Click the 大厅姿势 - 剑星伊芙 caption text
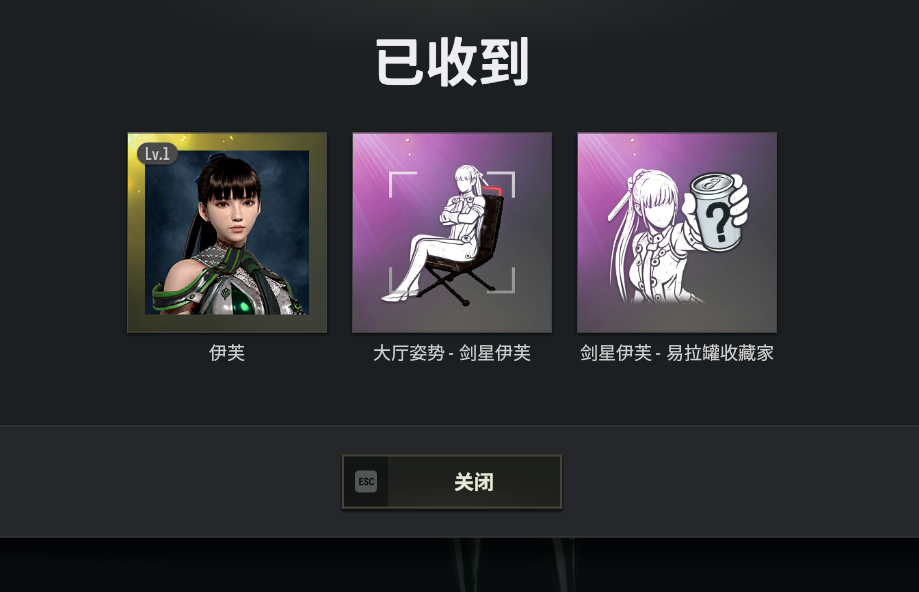The image size is (919, 592). pyautogui.click(x=452, y=353)
